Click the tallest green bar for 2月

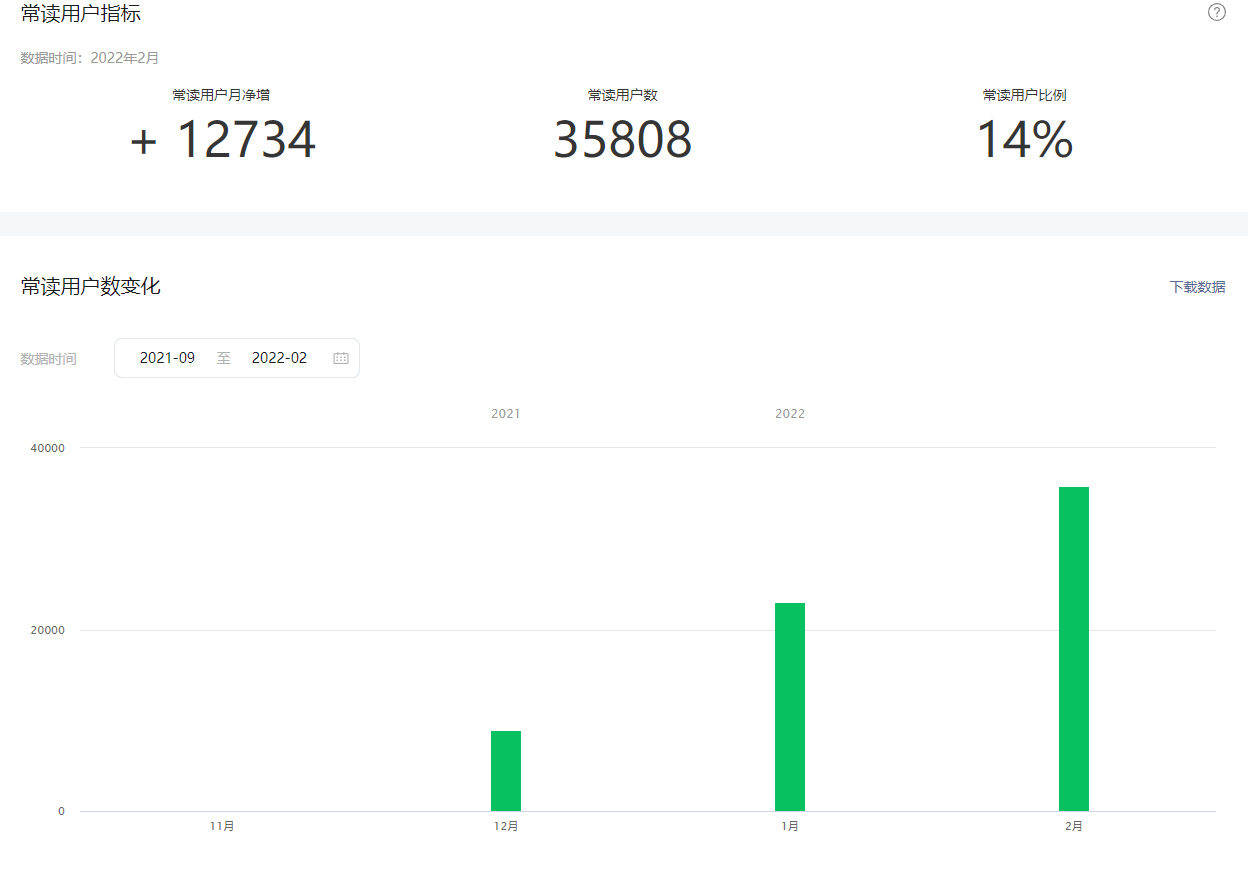1074,649
